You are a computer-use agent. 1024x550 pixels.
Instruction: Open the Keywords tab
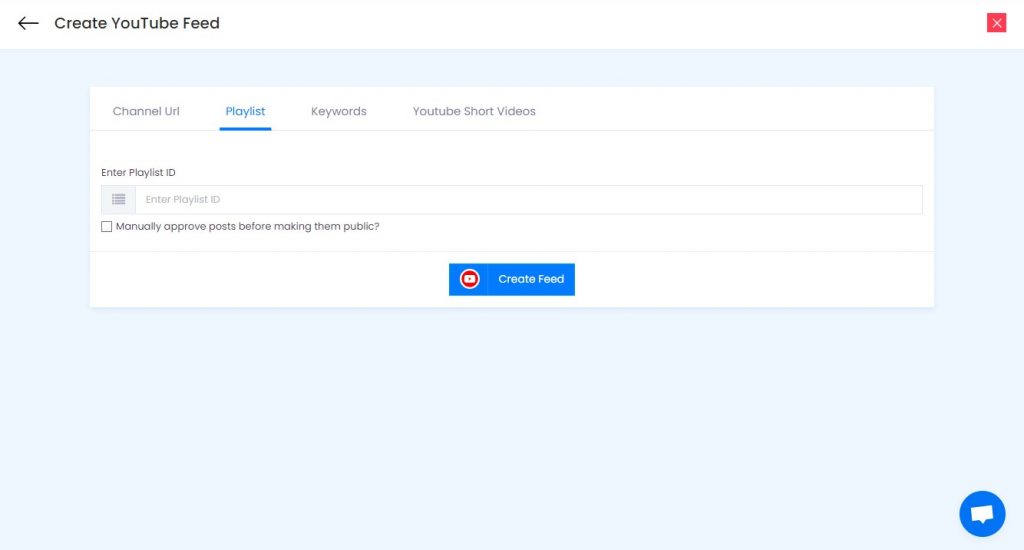click(x=338, y=111)
